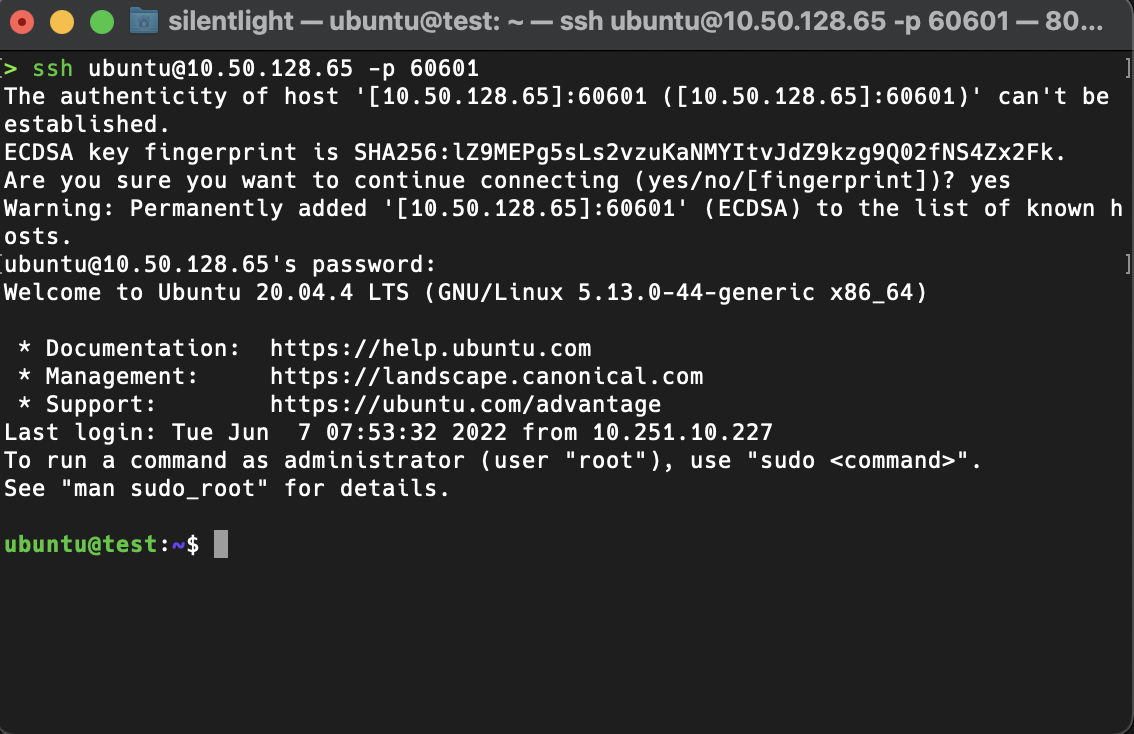Click the Welcome to Ubuntu 20.04.4 line

[465, 293]
